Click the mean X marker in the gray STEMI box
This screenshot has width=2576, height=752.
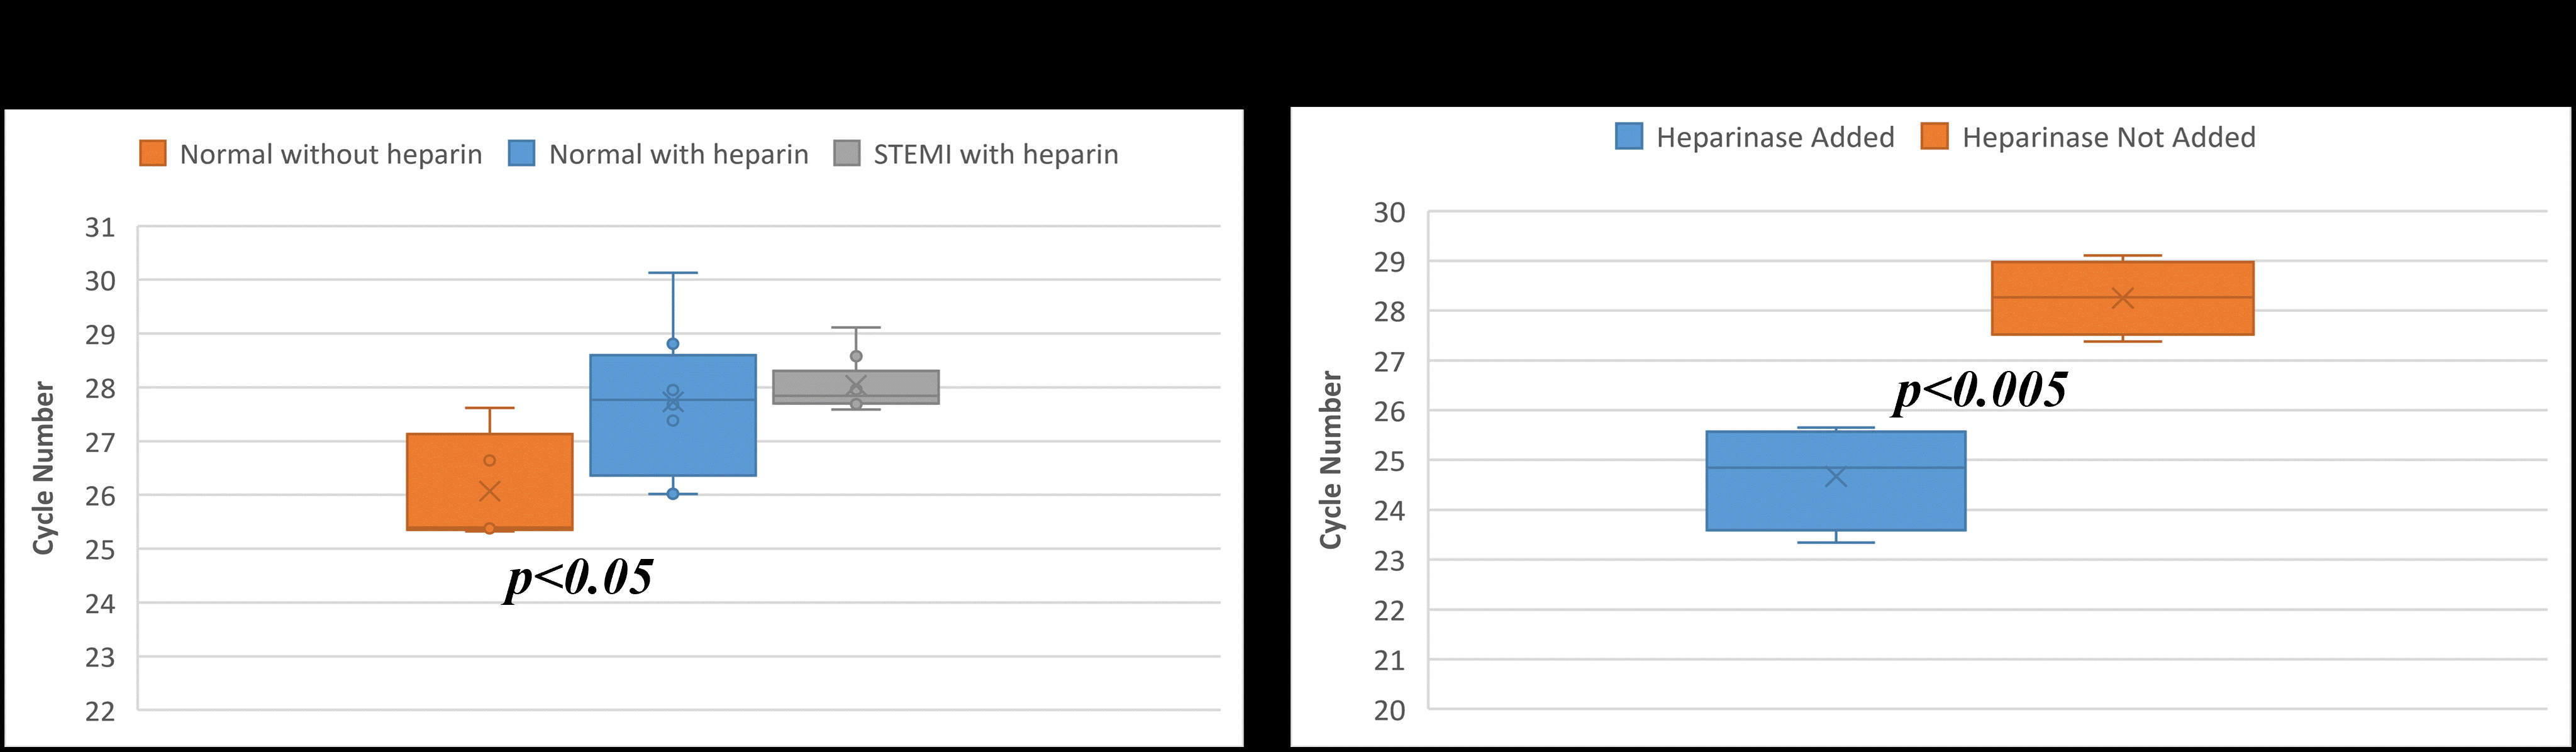(x=855, y=385)
